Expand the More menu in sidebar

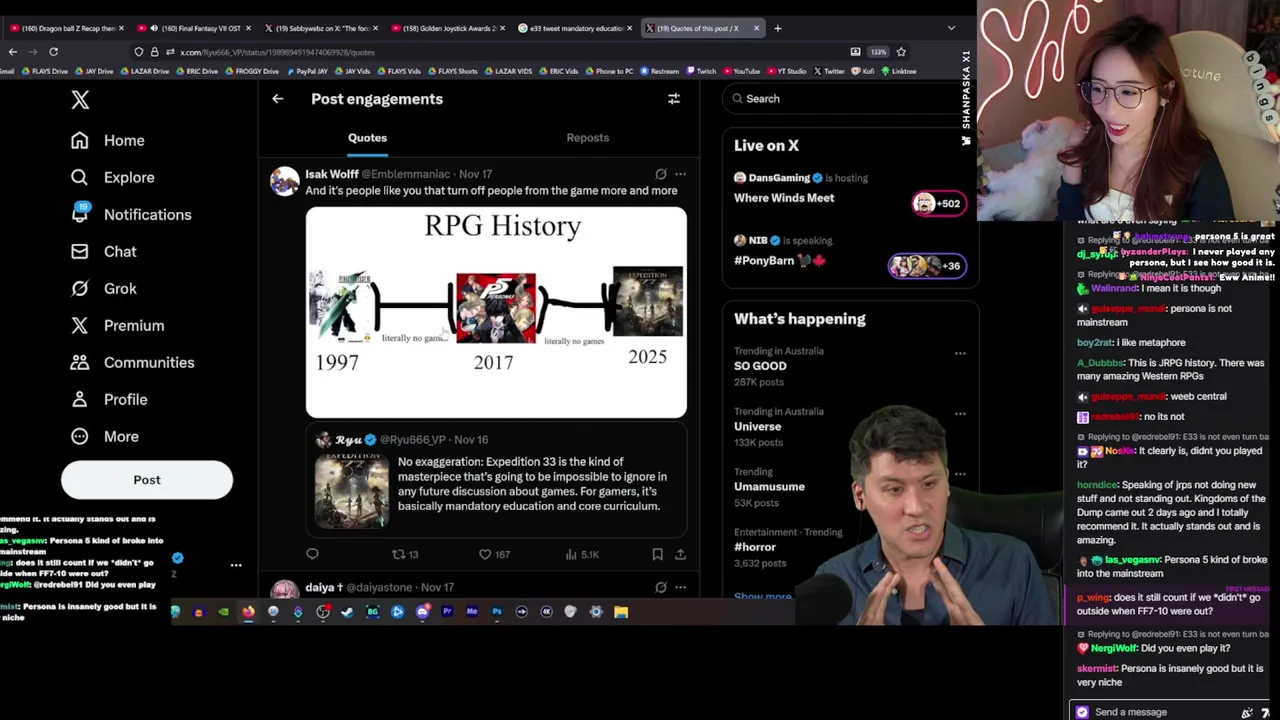tap(105, 436)
